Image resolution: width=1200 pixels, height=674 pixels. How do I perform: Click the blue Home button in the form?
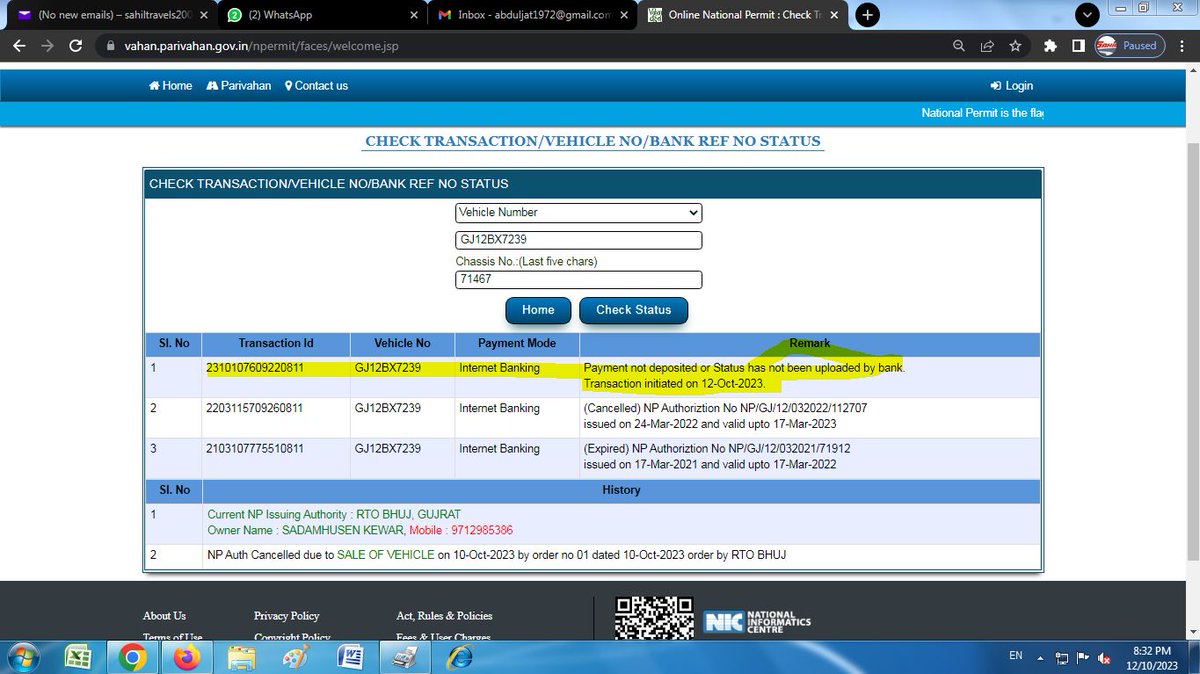pos(538,310)
